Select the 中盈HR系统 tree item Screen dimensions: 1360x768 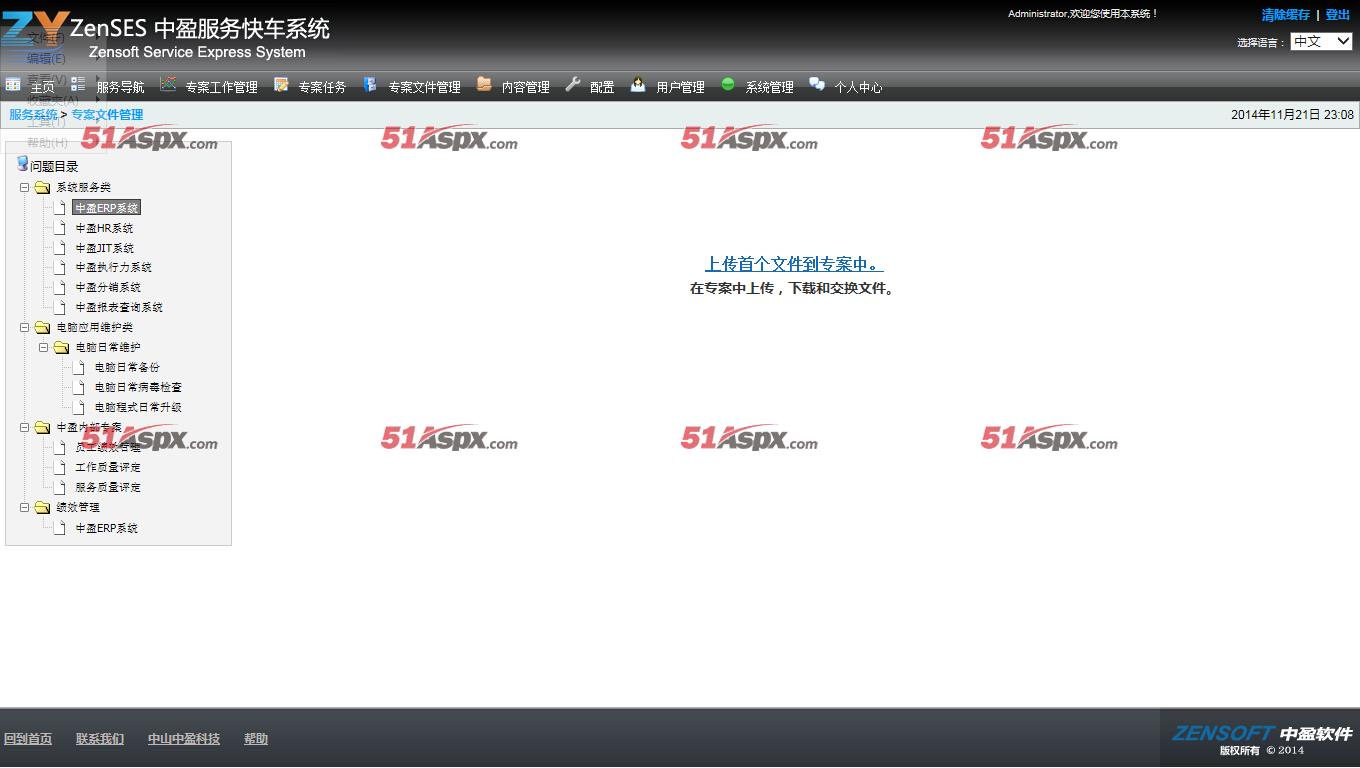[104, 228]
